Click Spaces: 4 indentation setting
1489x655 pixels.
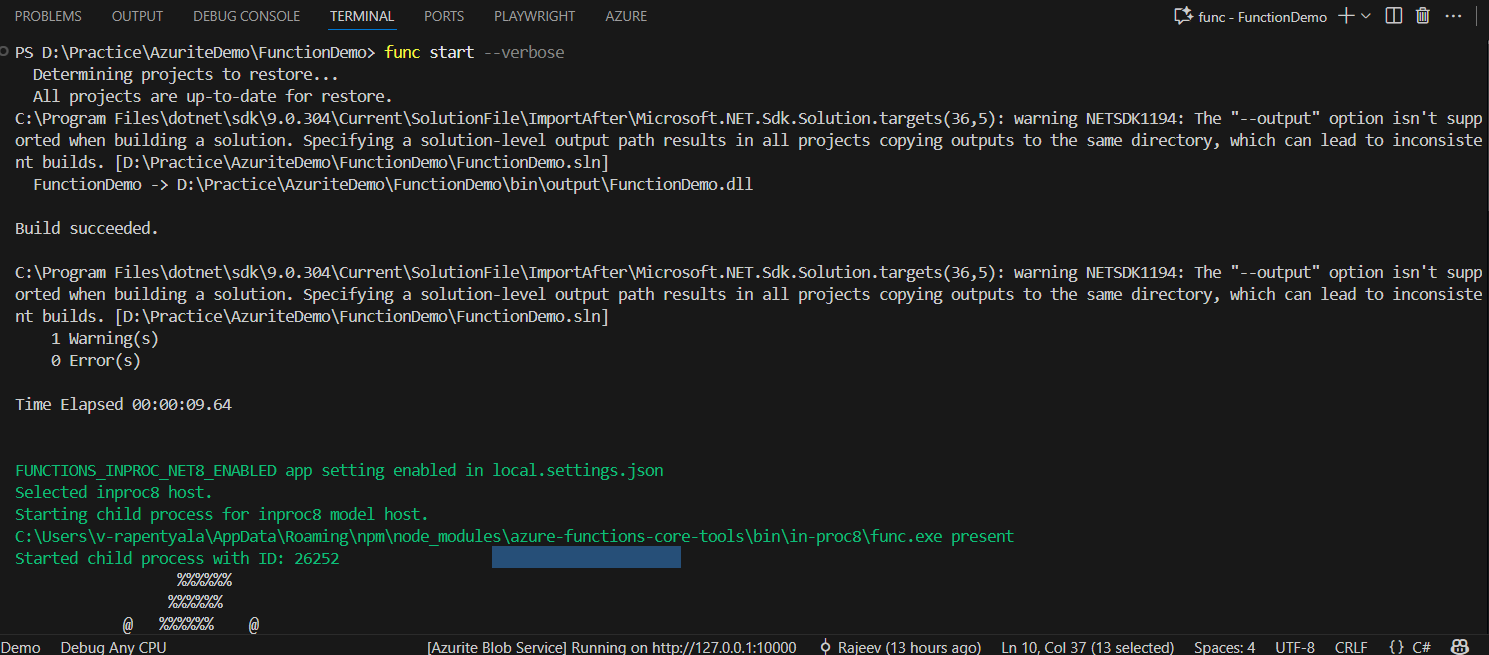pos(1224,647)
